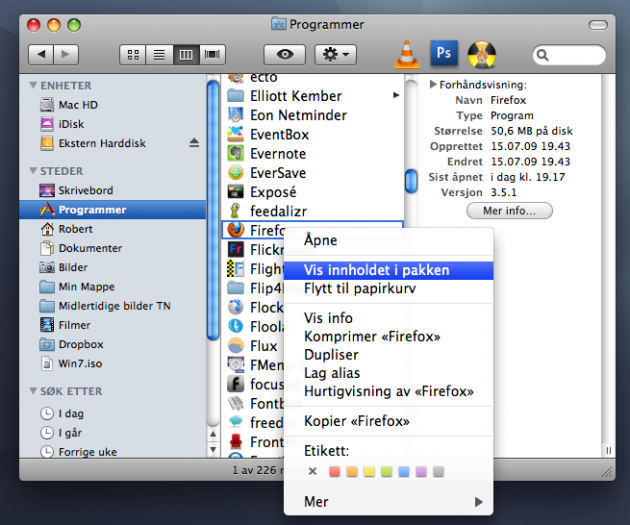Switch to list view
630x525 pixels.
[x=160, y=54]
